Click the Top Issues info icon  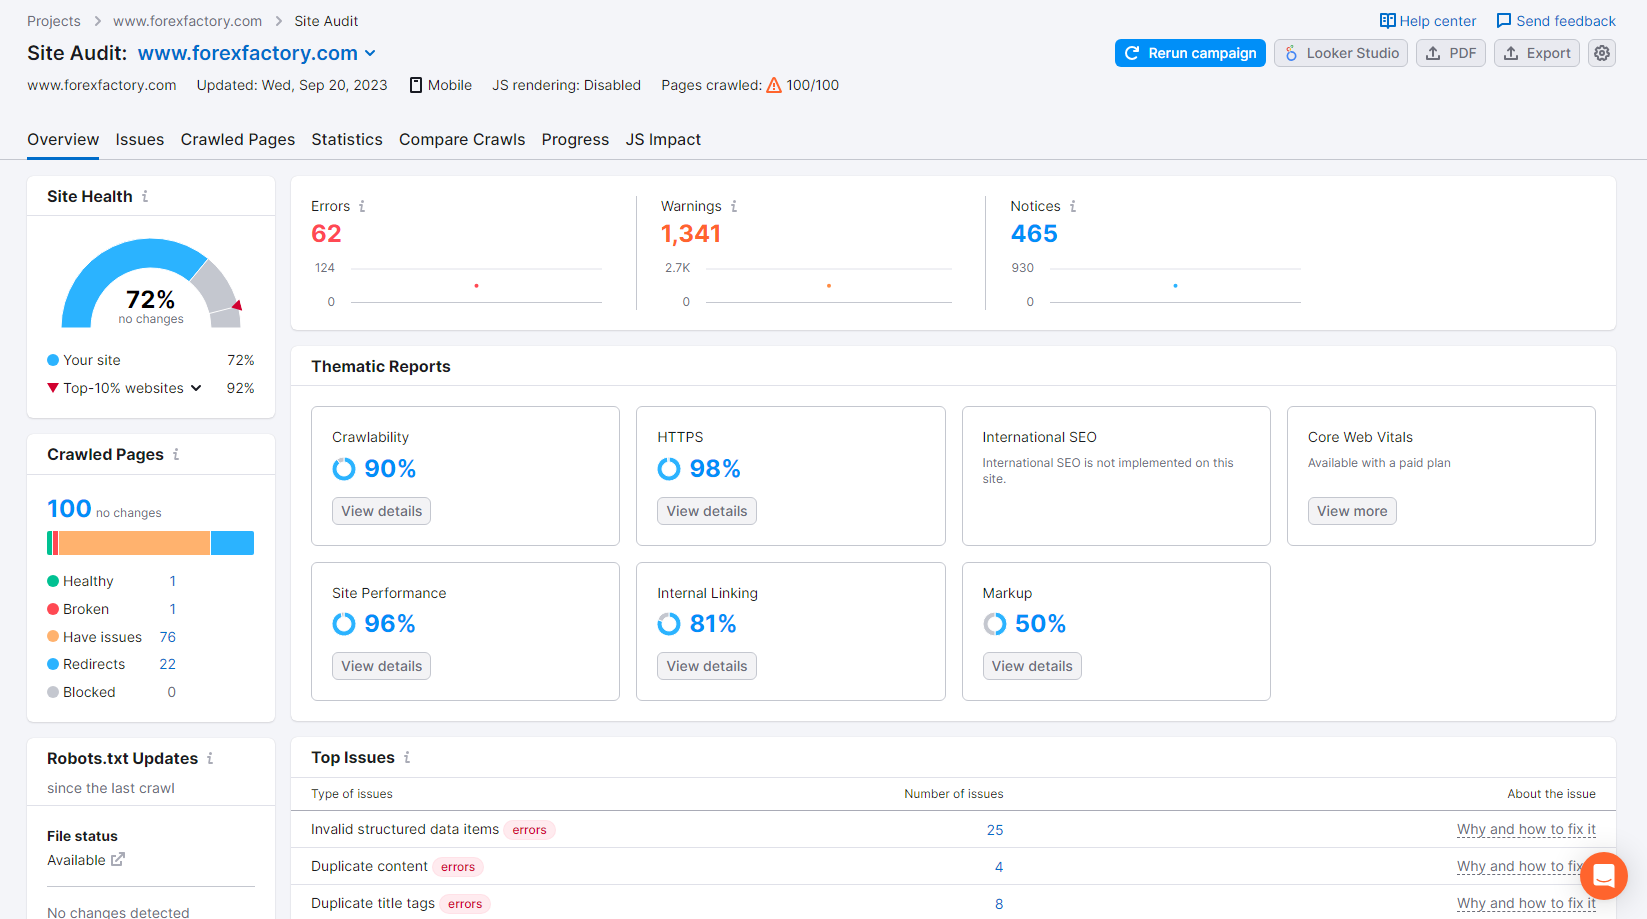tap(407, 757)
